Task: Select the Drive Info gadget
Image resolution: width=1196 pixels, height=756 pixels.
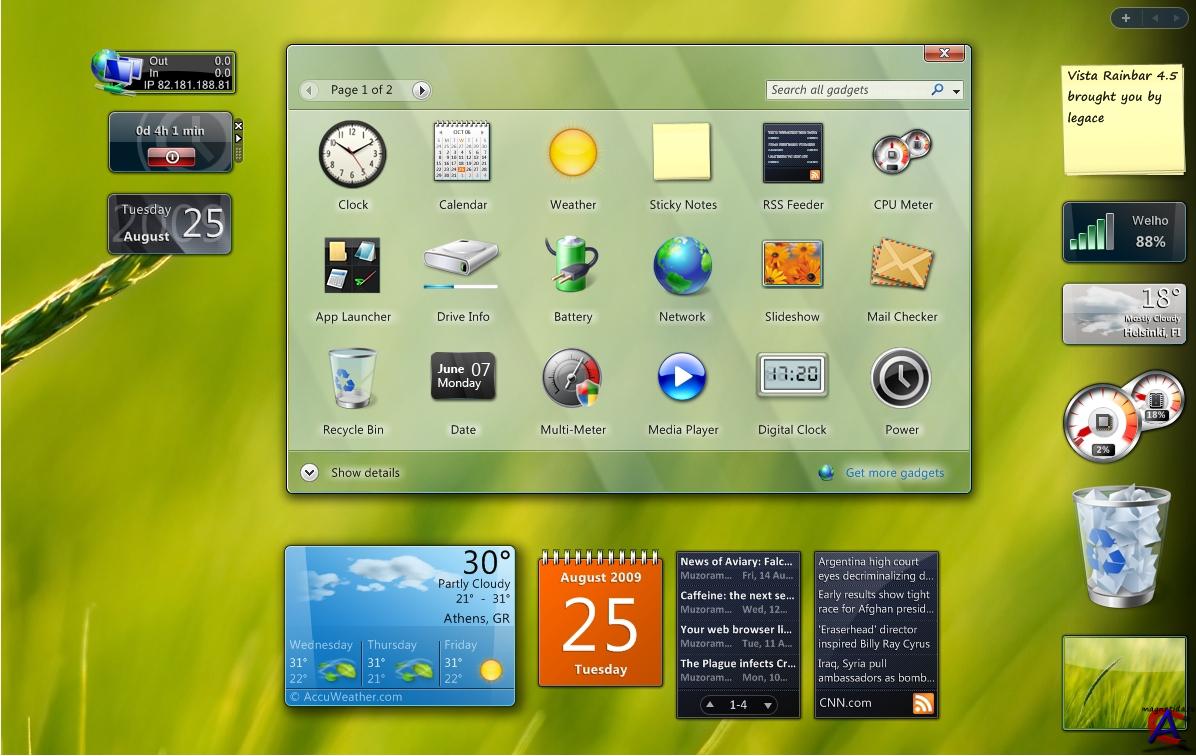Action: (x=462, y=265)
